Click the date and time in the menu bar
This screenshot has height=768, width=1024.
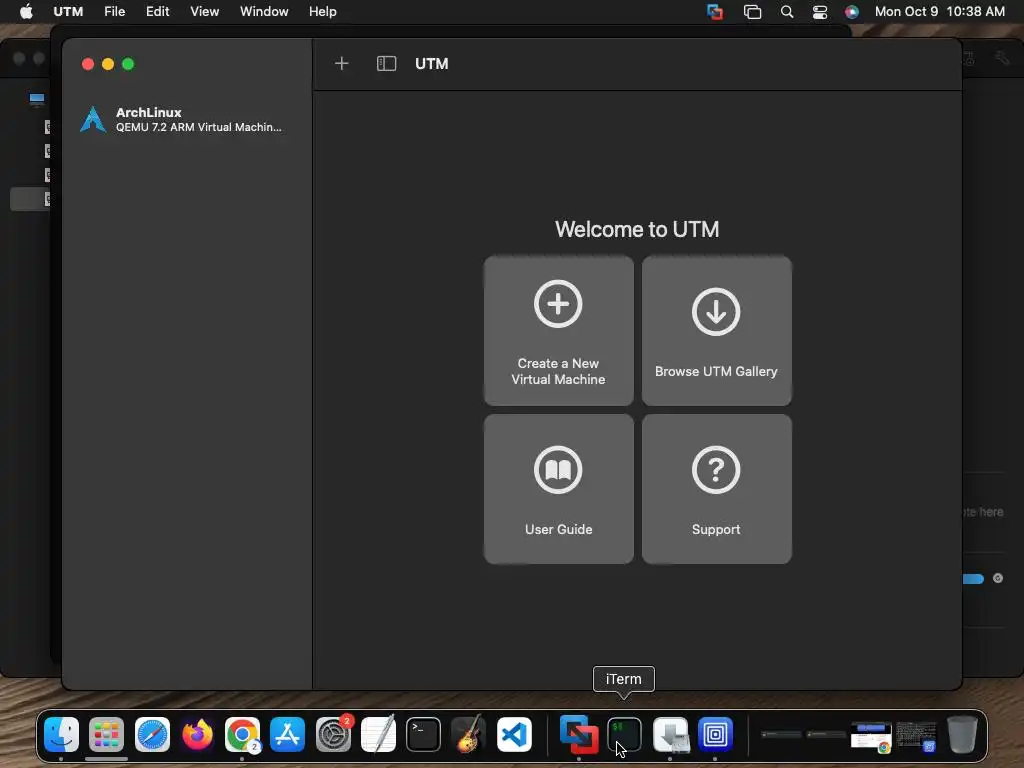(940, 12)
